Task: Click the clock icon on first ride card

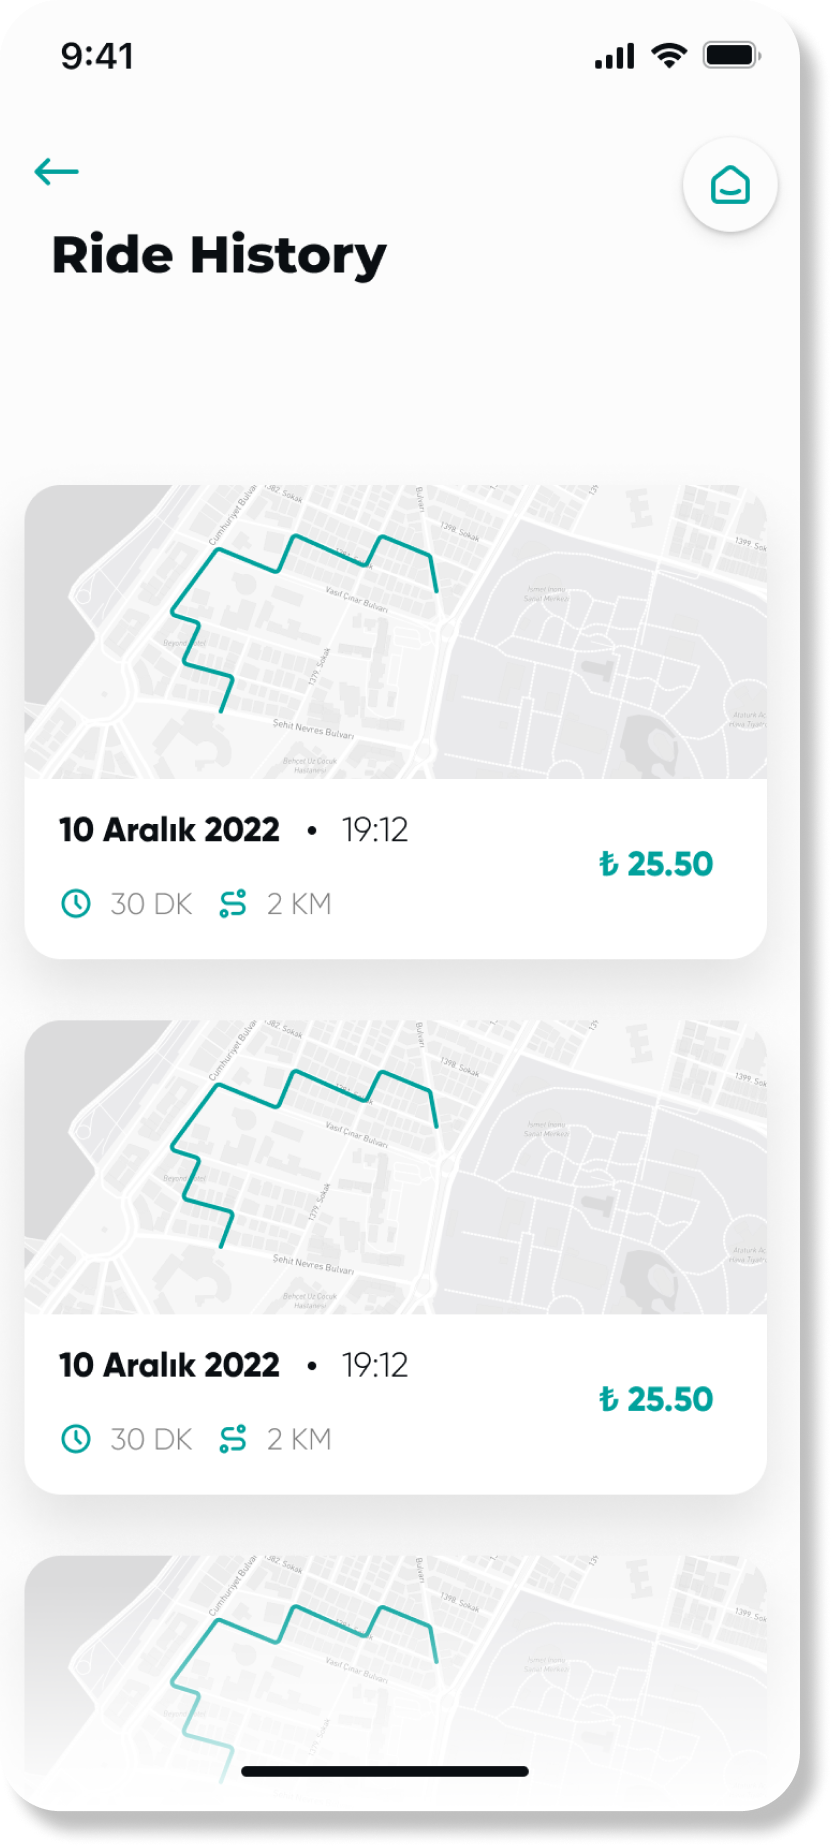Action: point(76,904)
